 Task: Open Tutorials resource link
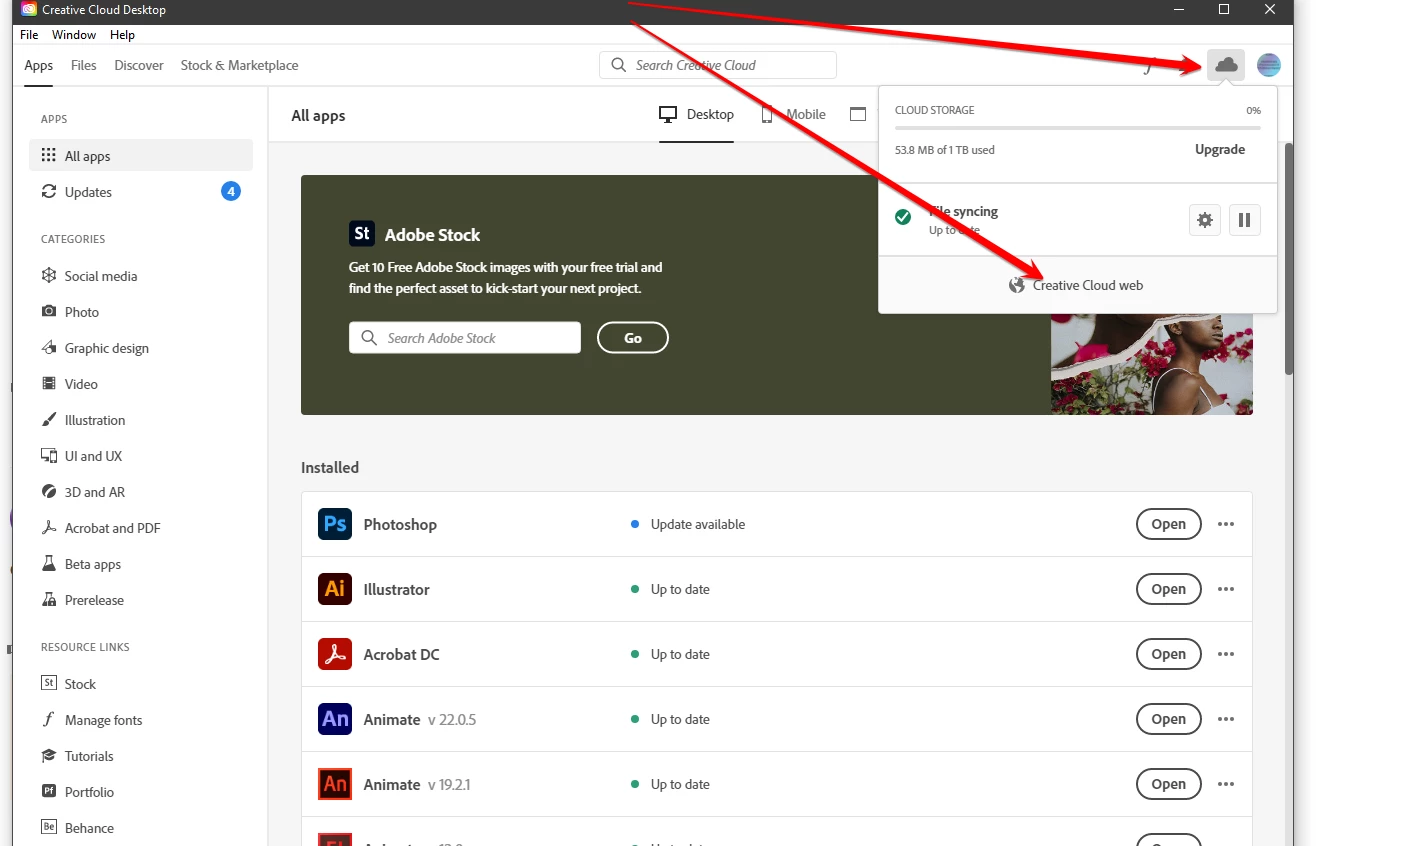[x=141, y=756]
